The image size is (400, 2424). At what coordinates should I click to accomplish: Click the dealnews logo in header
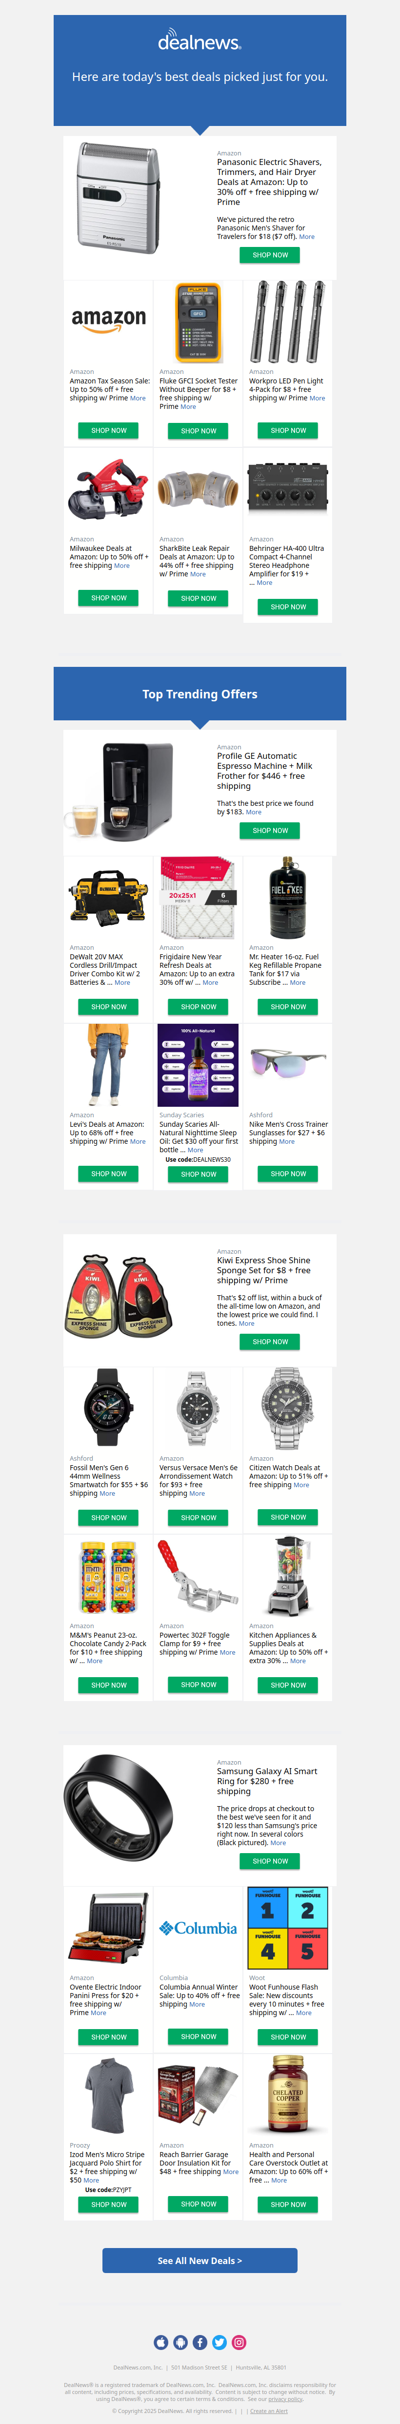point(200,41)
